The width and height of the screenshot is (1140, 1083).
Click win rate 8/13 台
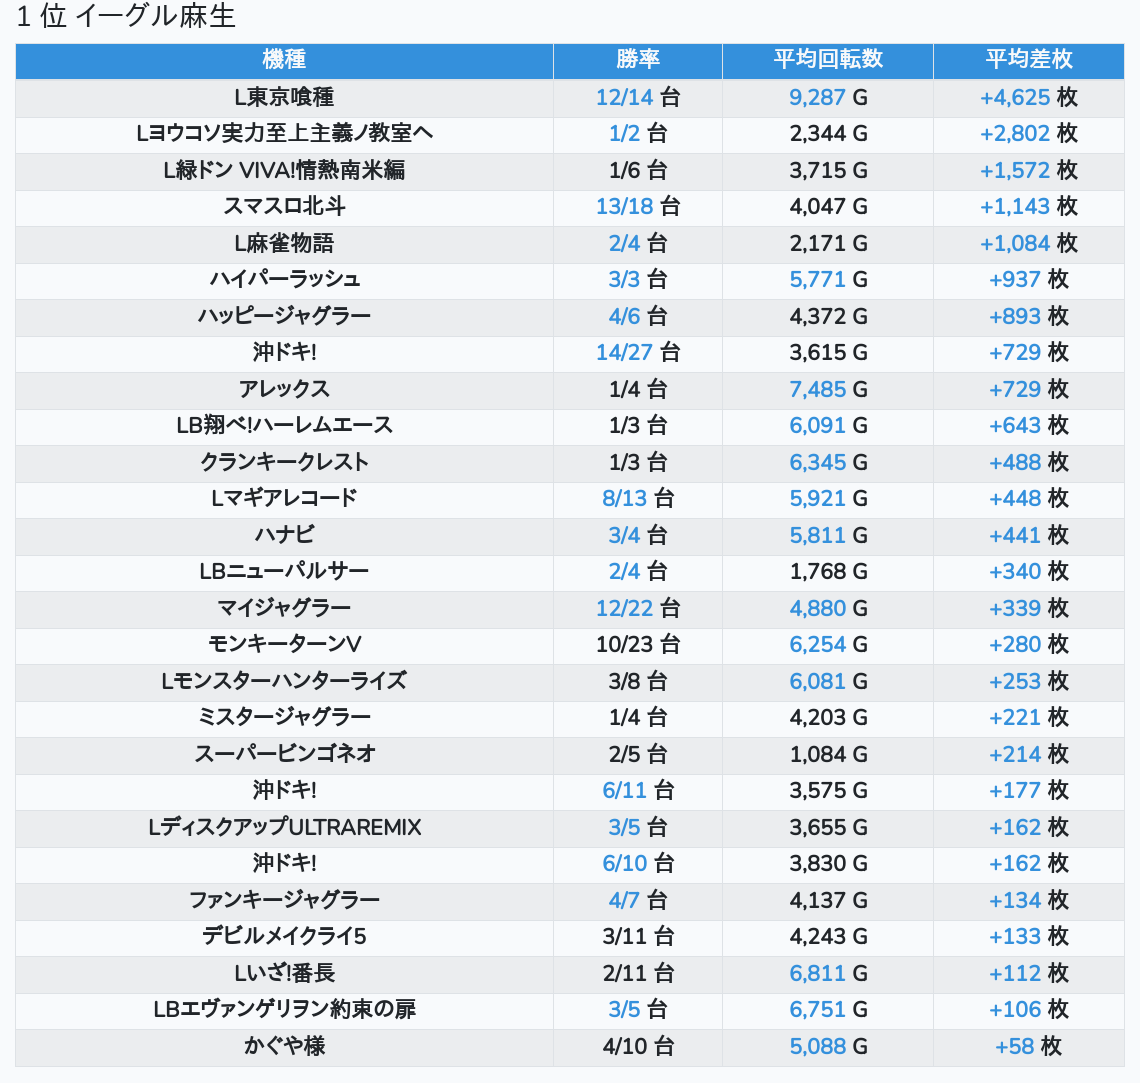click(x=638, y=499)
